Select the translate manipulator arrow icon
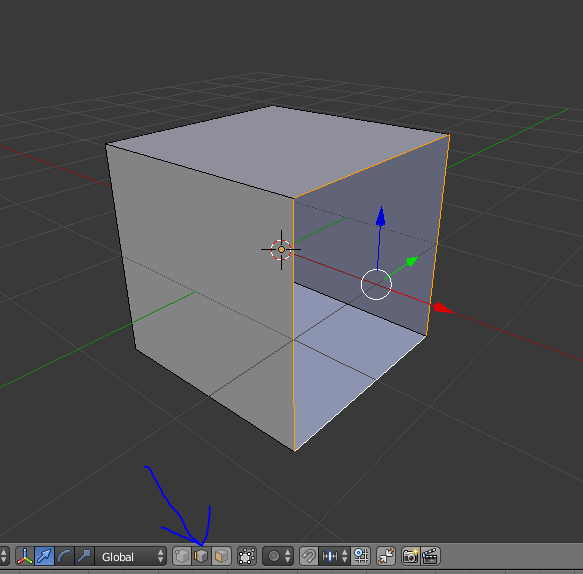 [44, 556]
